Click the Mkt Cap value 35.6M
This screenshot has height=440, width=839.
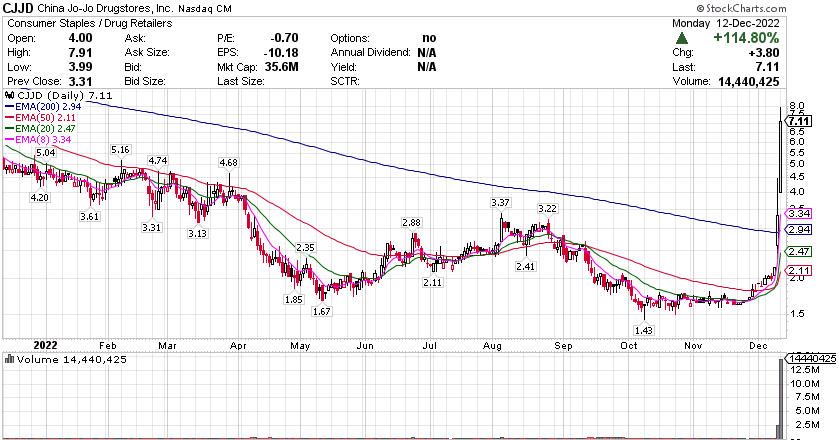coord(281,67)
